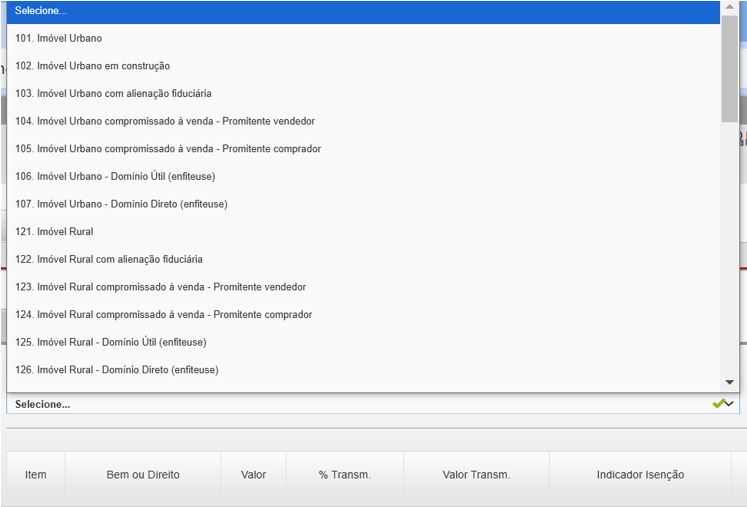747x507 pixels.
Task: Select "106. Imóvel Urbano - Domínio Útil"
Action: [115, 176]
